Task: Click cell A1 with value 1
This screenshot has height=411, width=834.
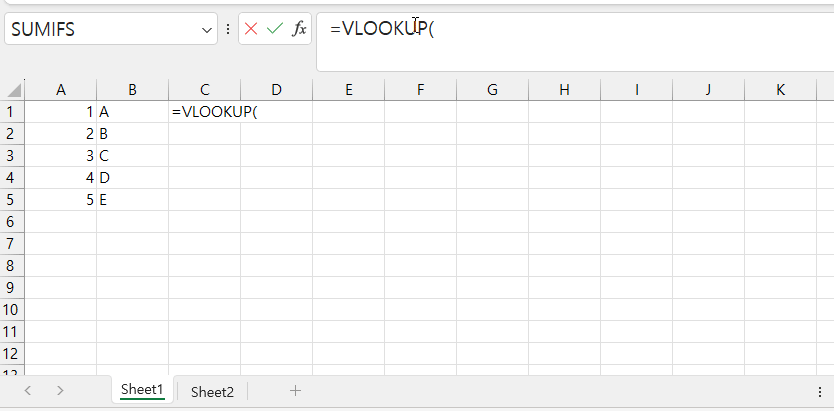Action: tap(61, 112)
